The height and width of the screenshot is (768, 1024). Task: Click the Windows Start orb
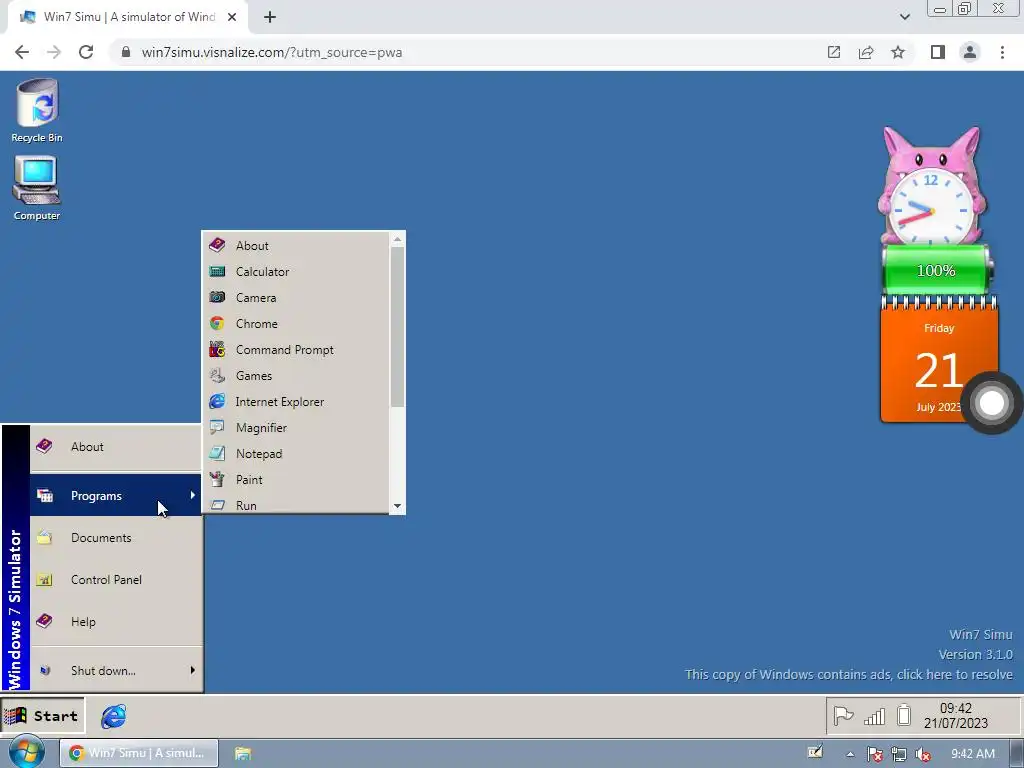[x=27, y=752]
